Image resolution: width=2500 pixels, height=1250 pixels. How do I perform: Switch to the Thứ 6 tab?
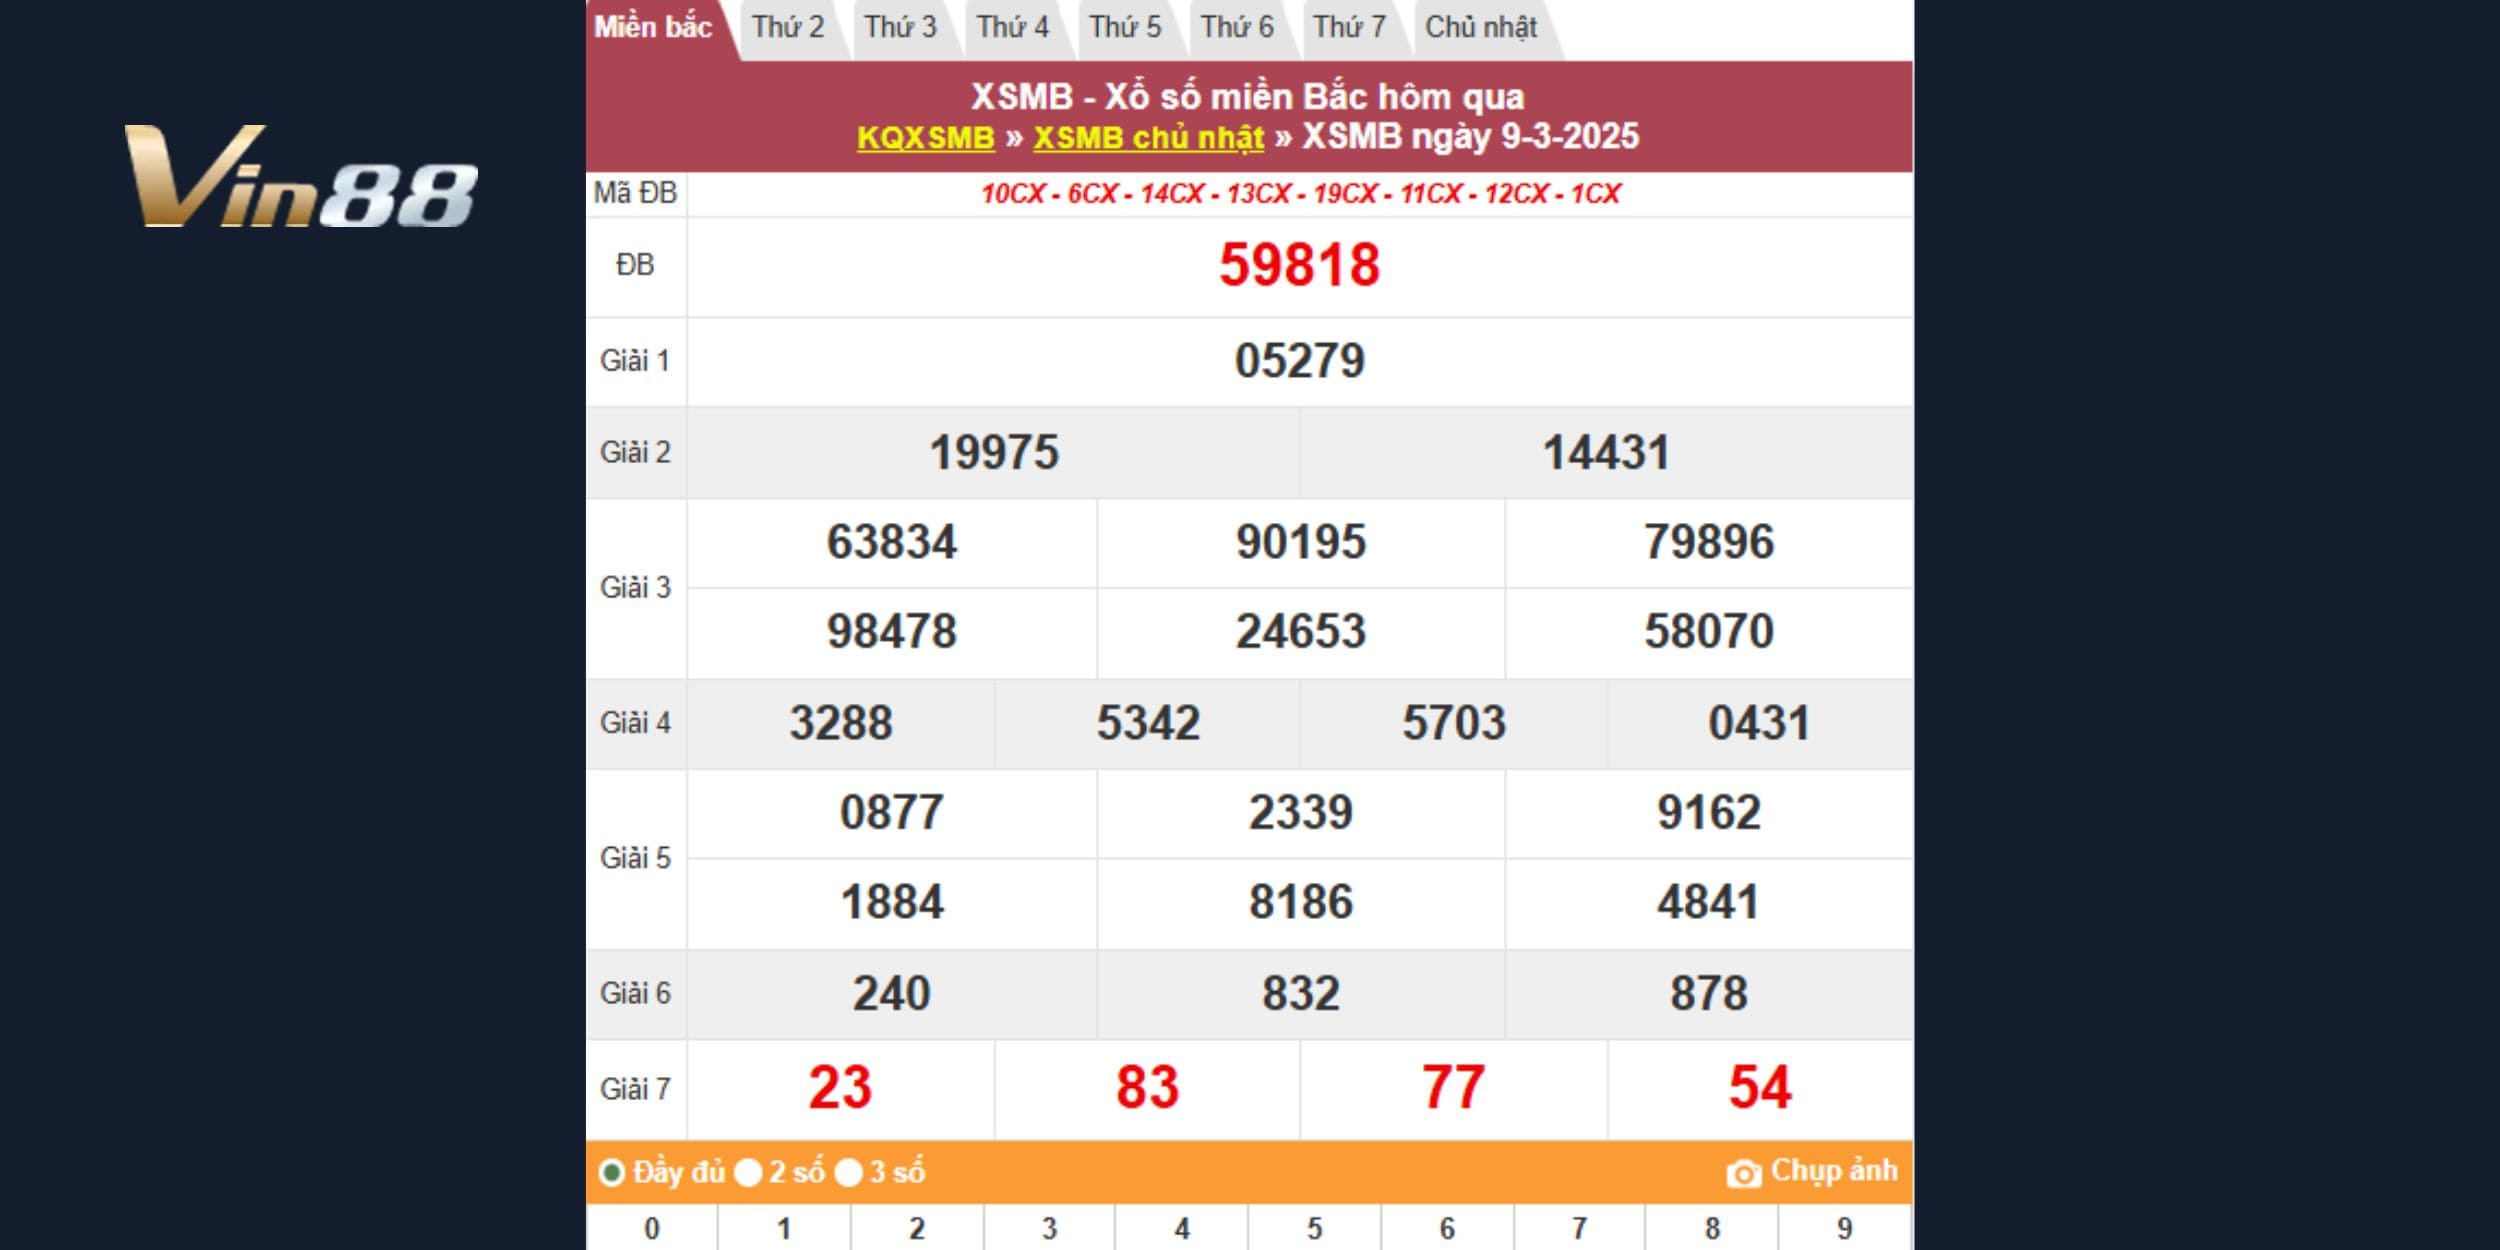(1237, 28)
